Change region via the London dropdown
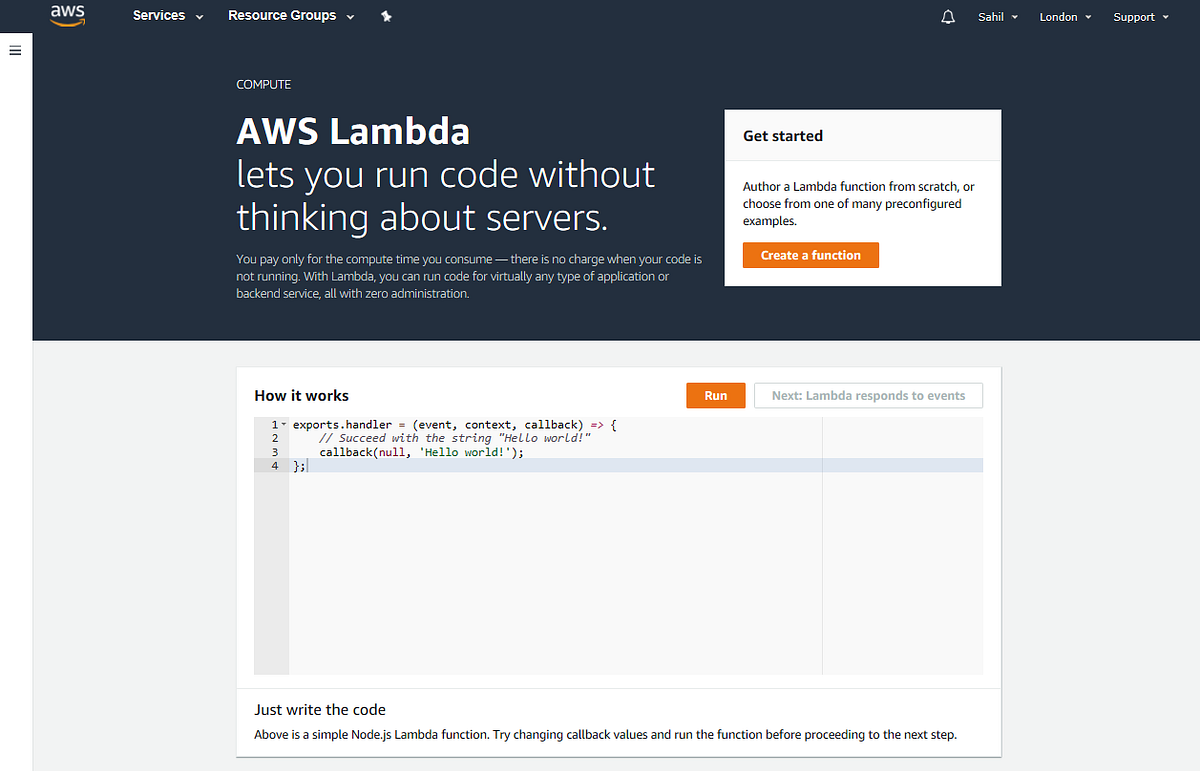 pyautogui.click(x=1065, y=17)
